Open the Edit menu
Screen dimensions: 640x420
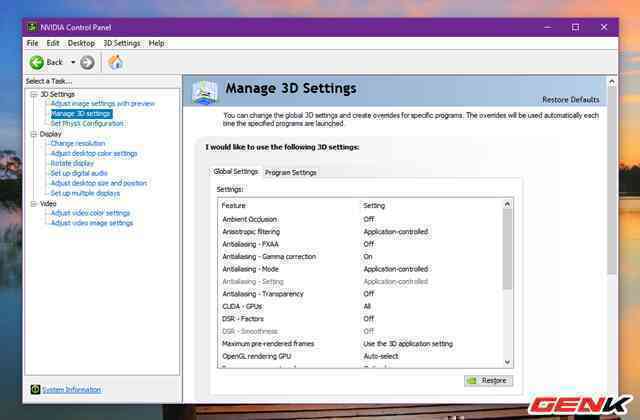point(53,43)
